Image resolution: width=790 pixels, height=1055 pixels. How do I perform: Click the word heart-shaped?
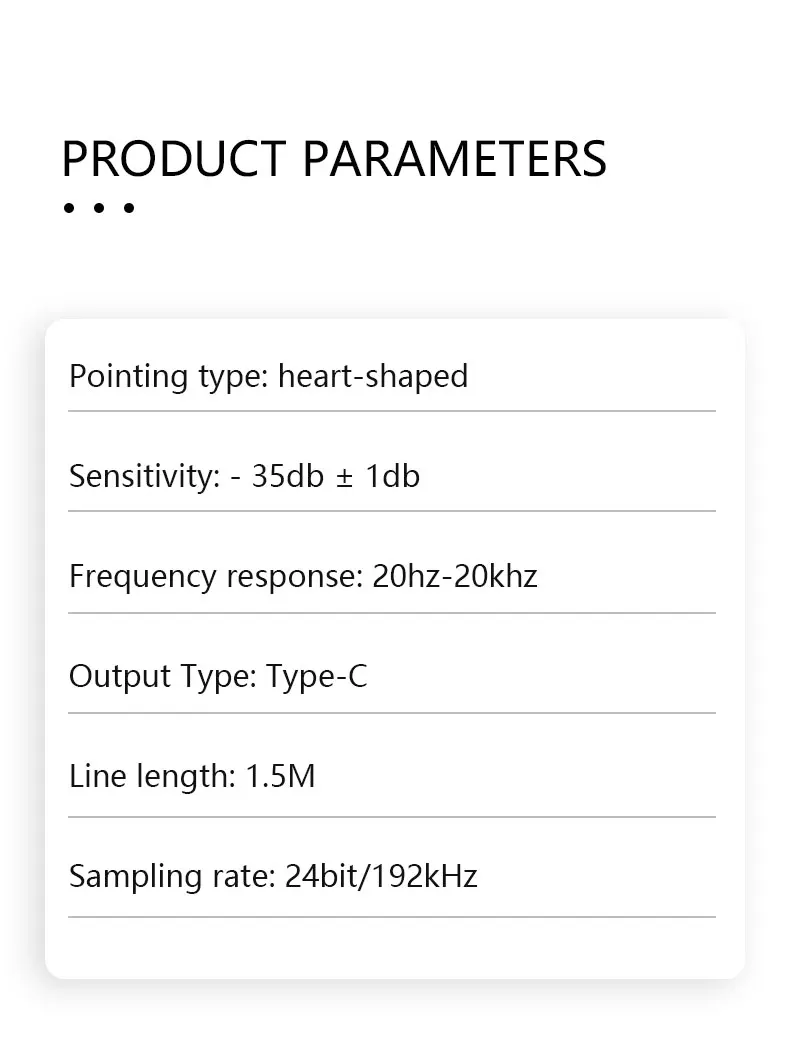(x=373, y=377)
